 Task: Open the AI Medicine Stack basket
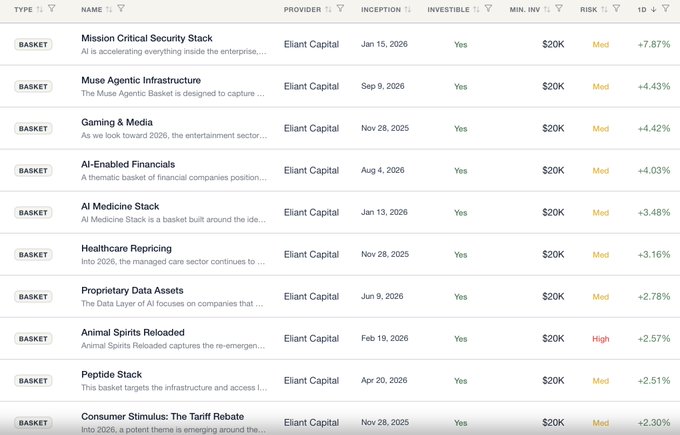coord(120,206)
